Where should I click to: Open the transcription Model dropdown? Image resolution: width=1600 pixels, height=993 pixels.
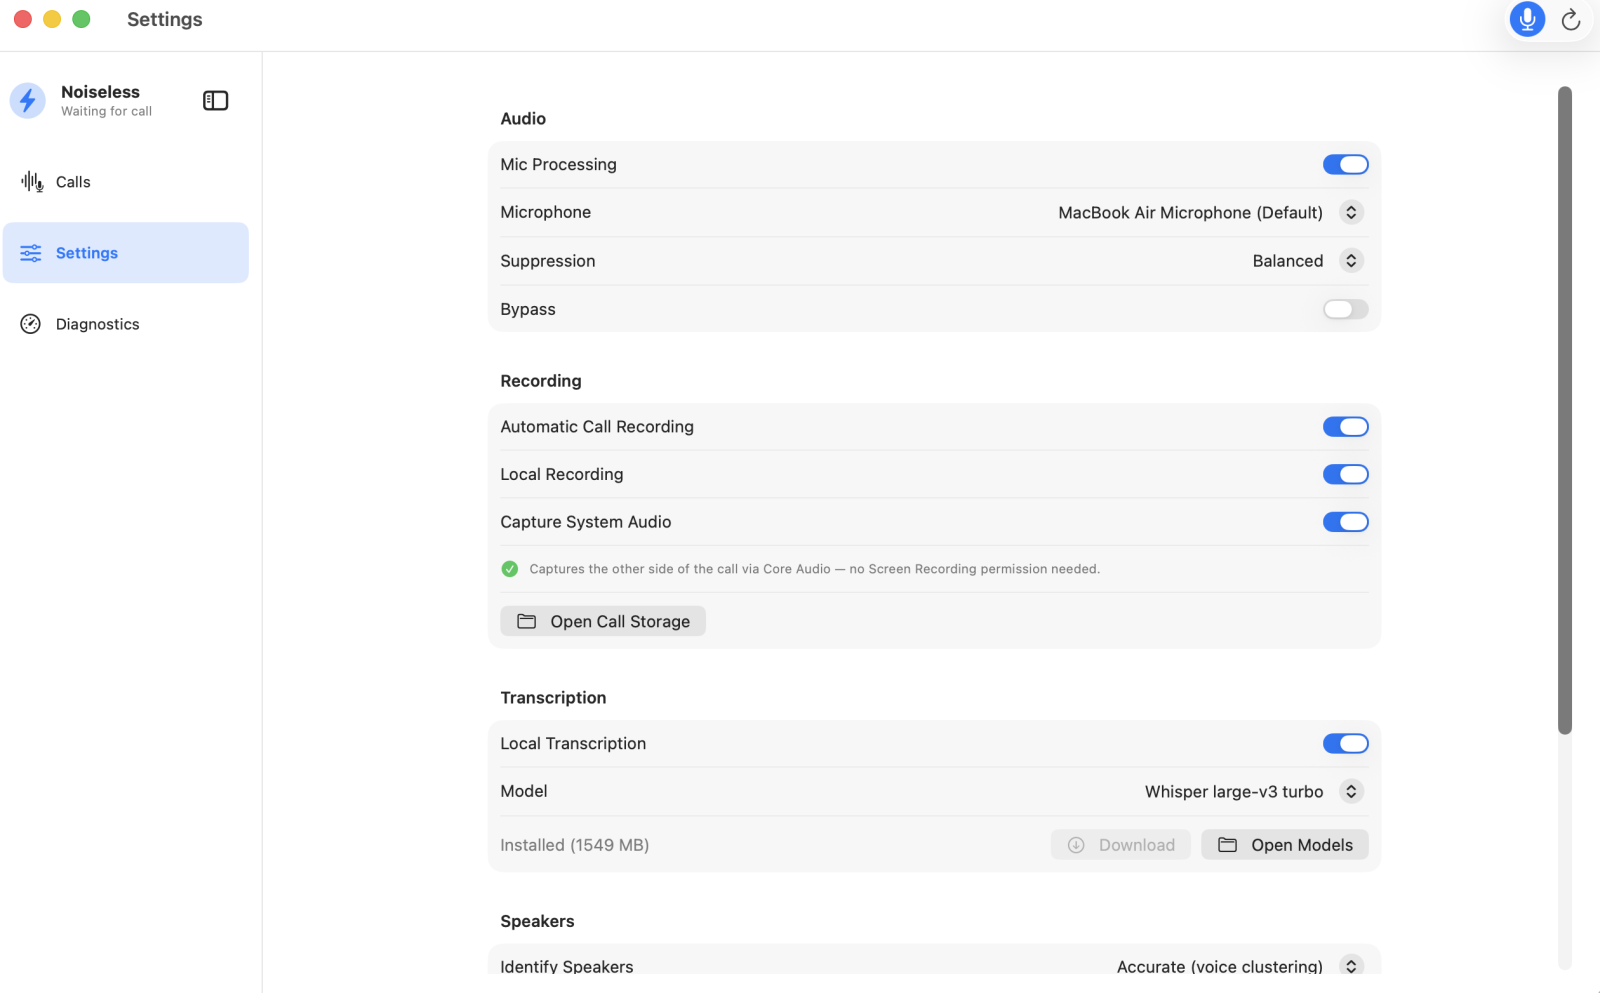pos(1351,791)
